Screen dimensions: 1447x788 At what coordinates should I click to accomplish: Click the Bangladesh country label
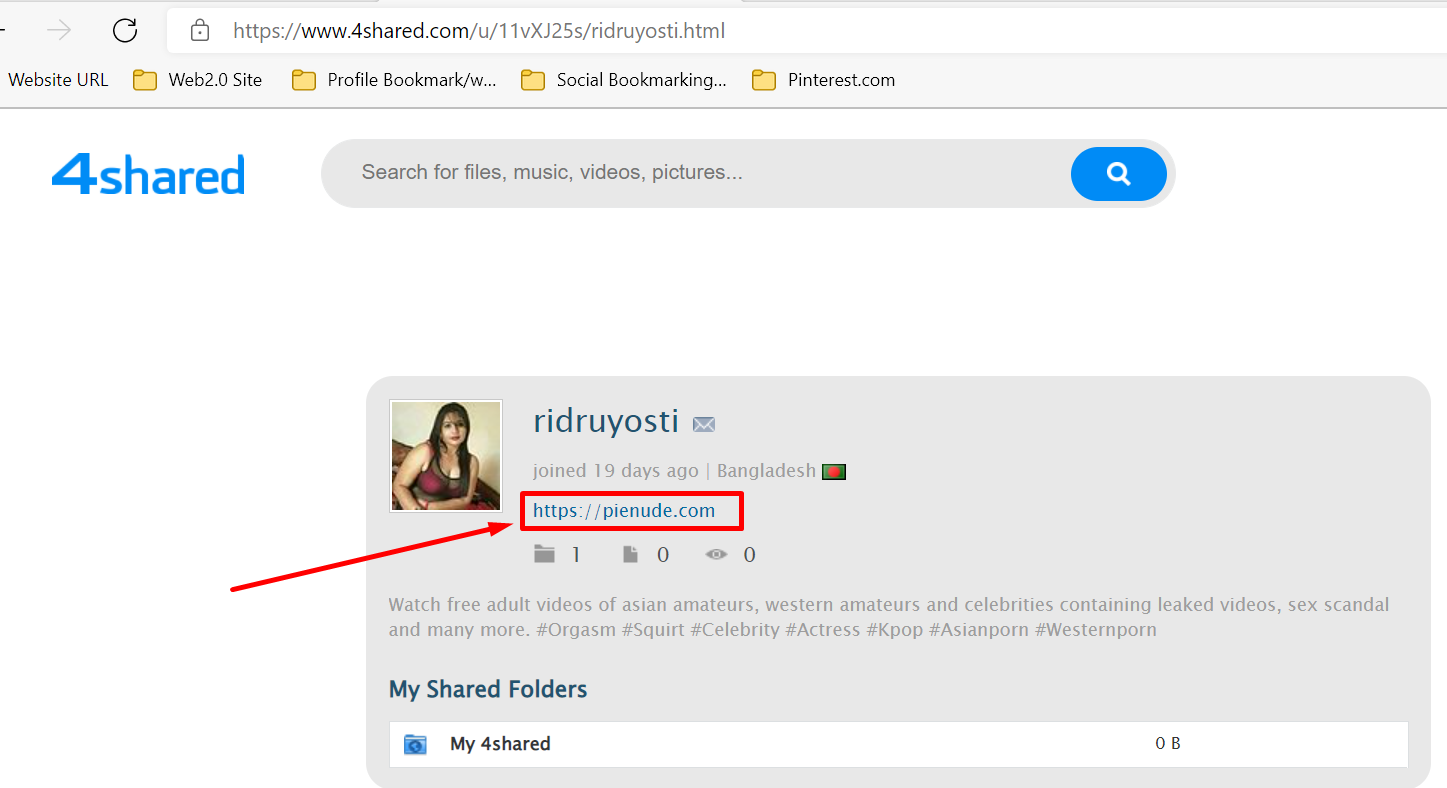[x=766, y=470]
